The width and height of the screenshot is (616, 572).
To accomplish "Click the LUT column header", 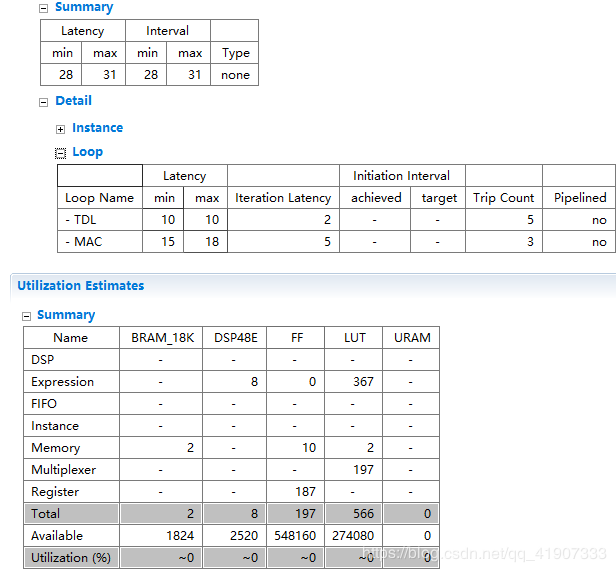I will tap(354, 337).
